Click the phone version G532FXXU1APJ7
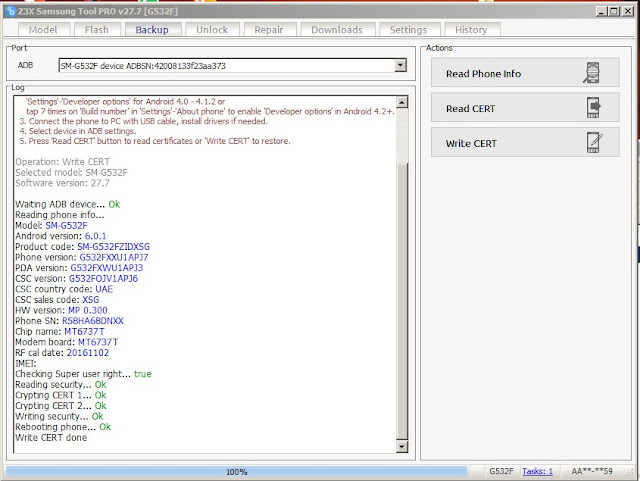Image resolution: width=640 pixels, height=481 pixels. (x=114, y=257)
